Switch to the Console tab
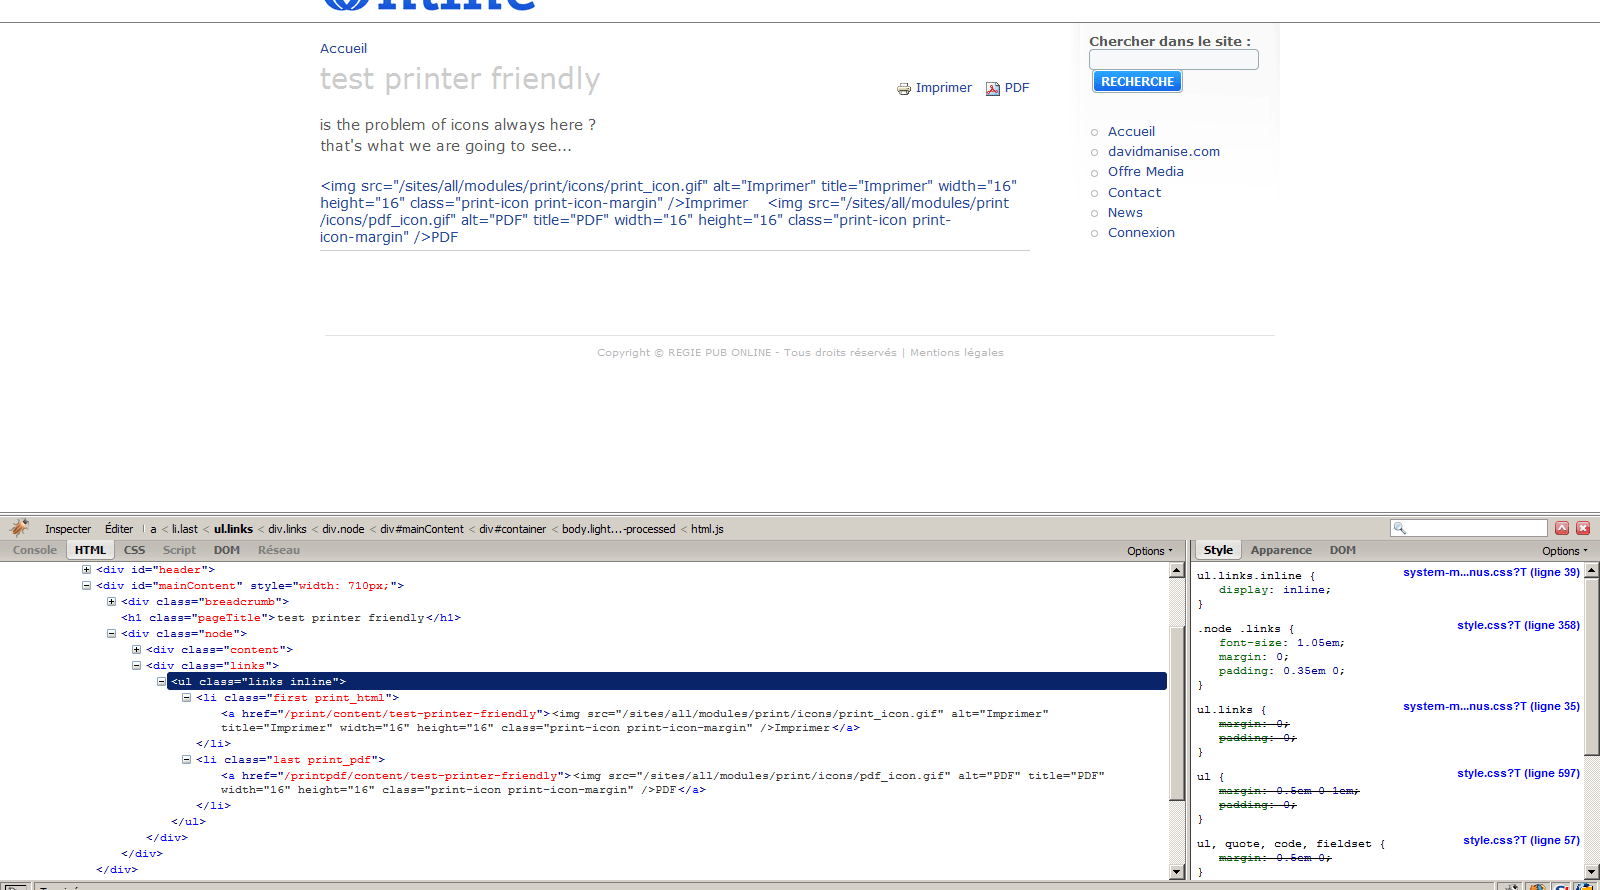Image resolution: width=1600 pixels, height=890 pixels. pos(35,550)
